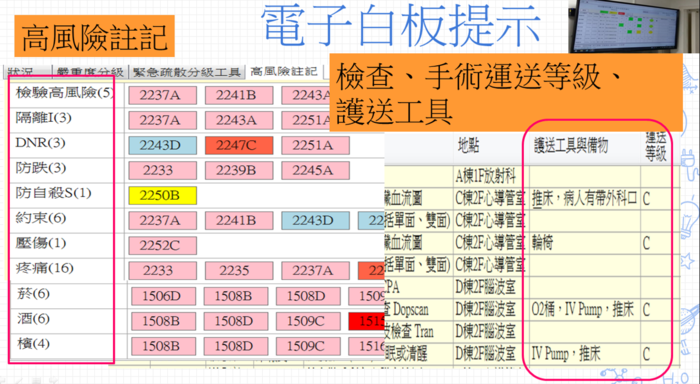
Task: Open the 緊急疏散分級工具 tab
Action: tap(187, 72)
